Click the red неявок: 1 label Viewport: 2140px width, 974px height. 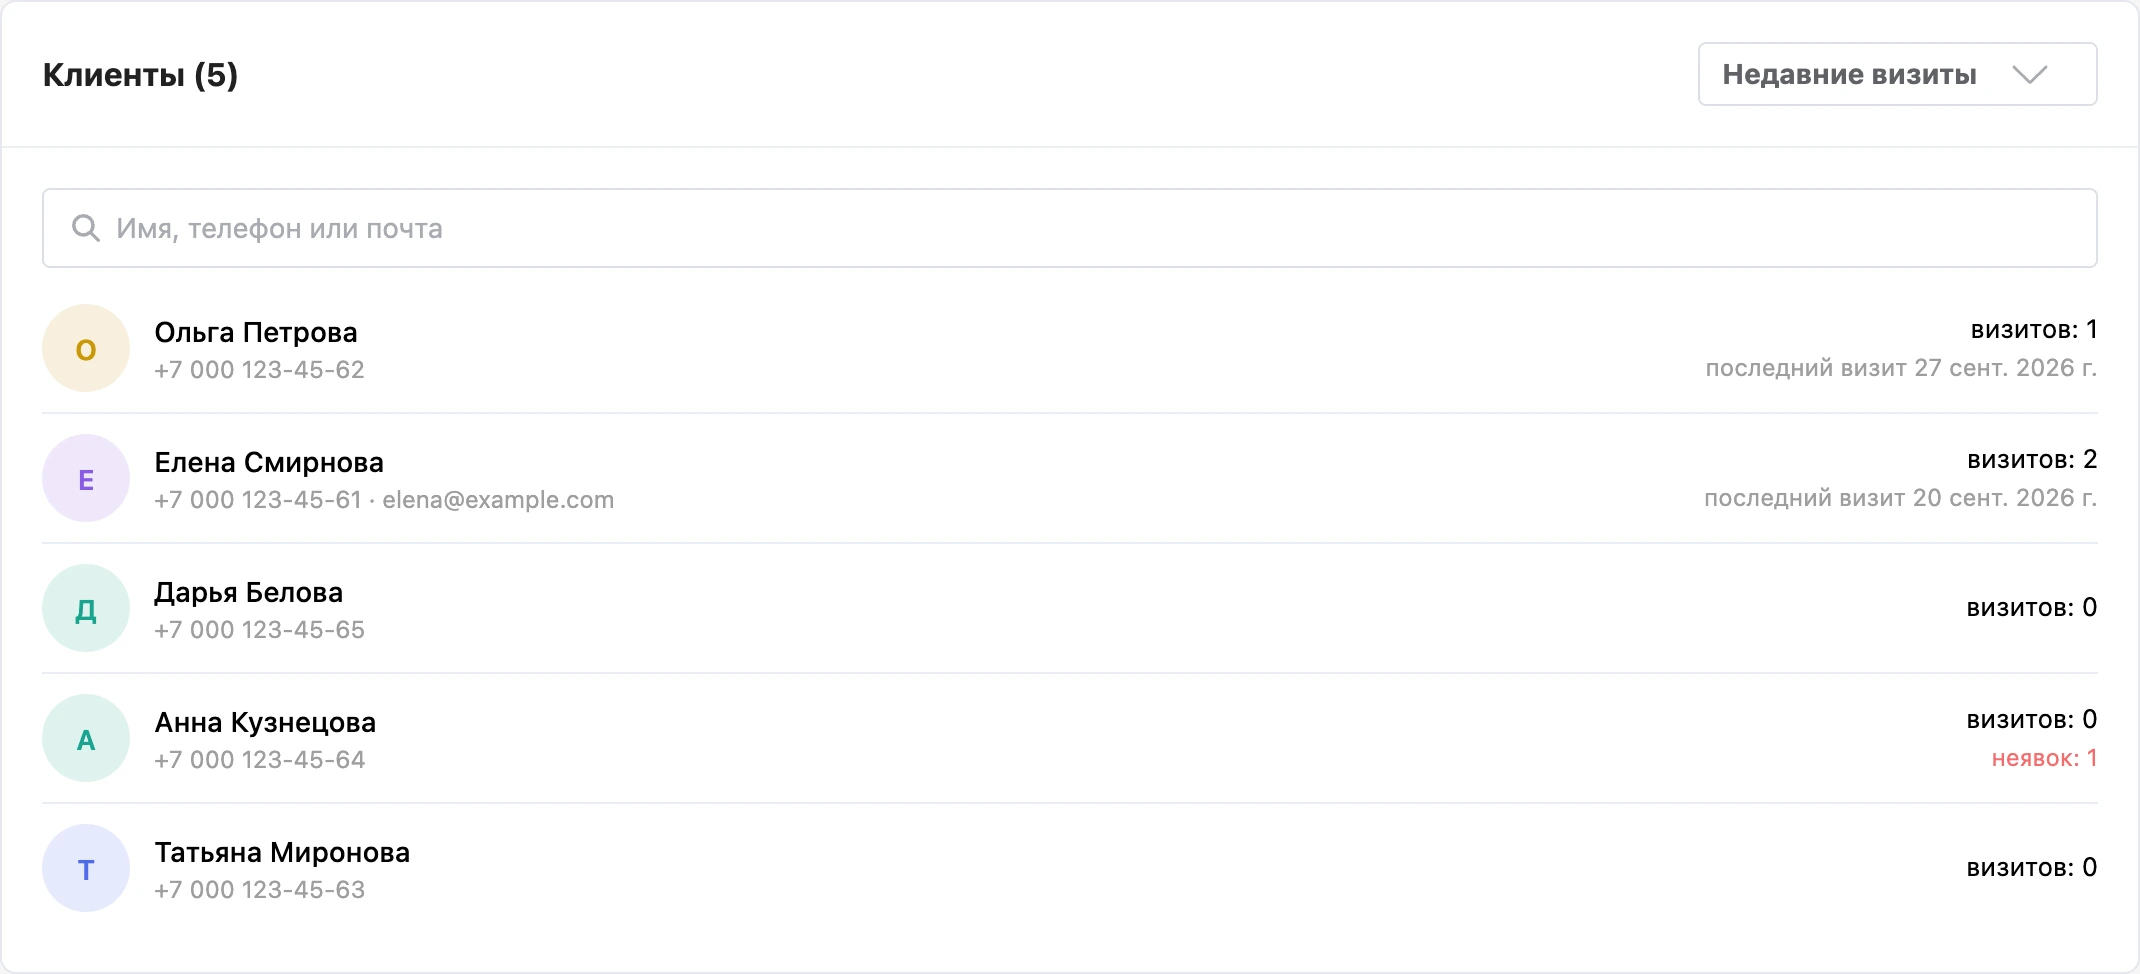tap(2044, 758)
